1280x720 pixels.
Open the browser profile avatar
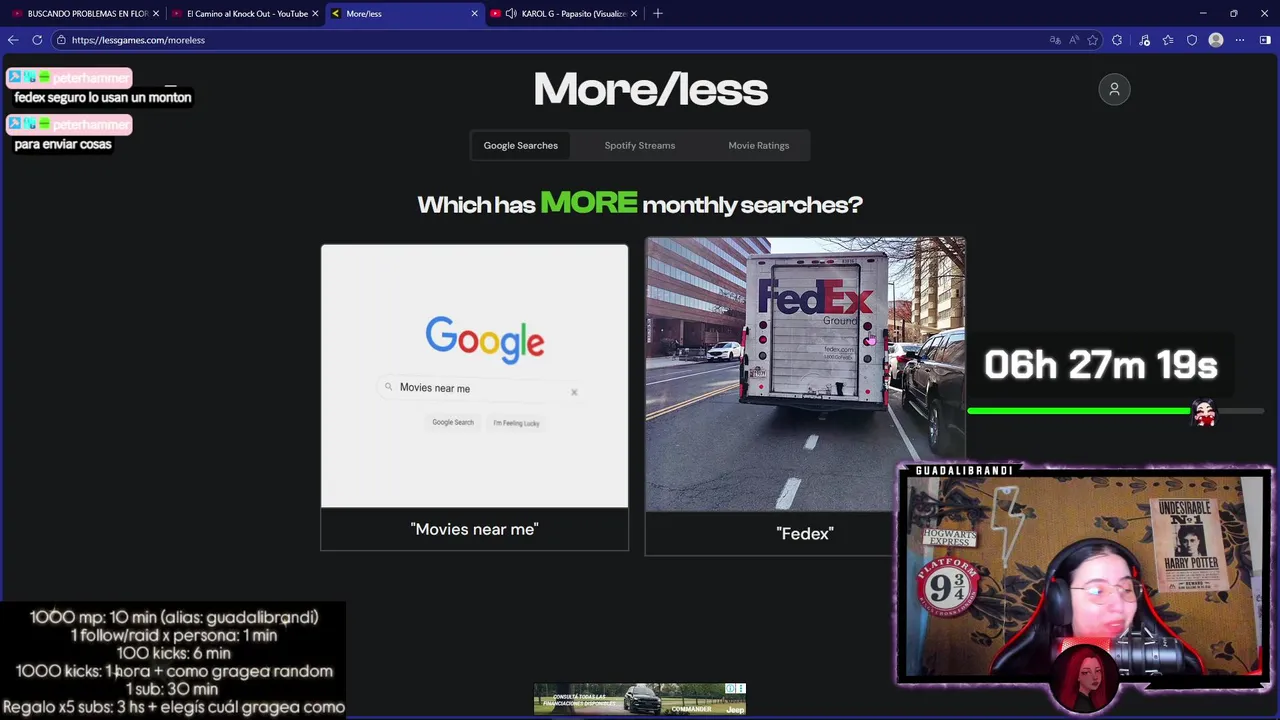click(1216, 40)
